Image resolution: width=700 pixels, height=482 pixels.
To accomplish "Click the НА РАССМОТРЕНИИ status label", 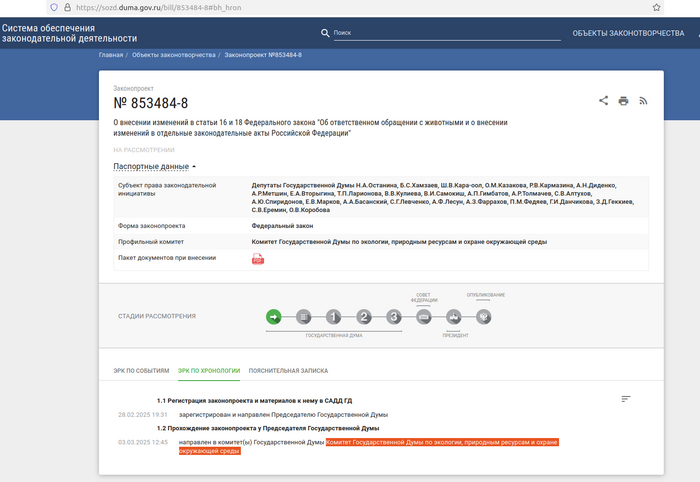I will pyautogui.click(x=144, y=150).
